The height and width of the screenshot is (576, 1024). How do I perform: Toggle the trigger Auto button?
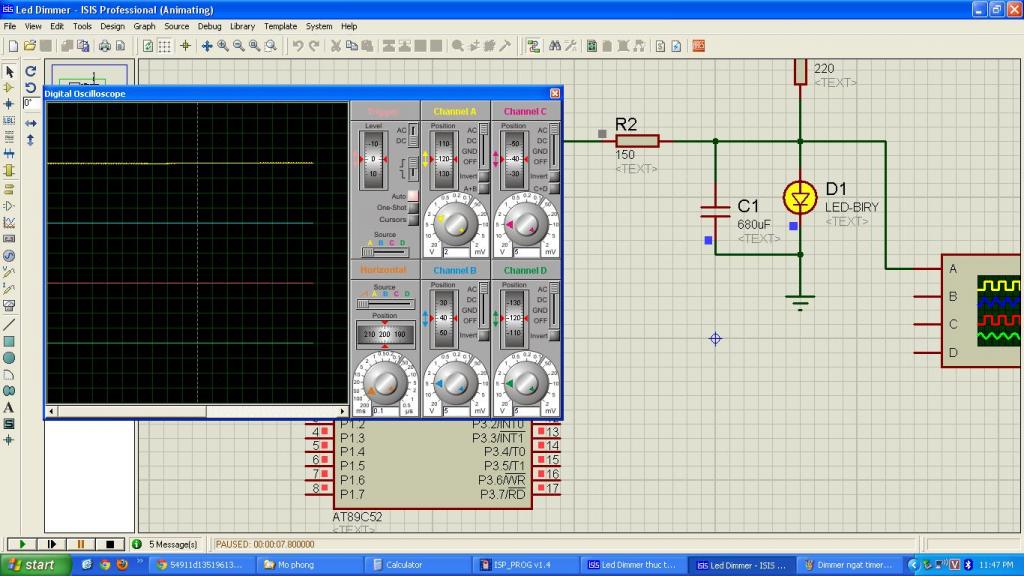pos(412,196)
